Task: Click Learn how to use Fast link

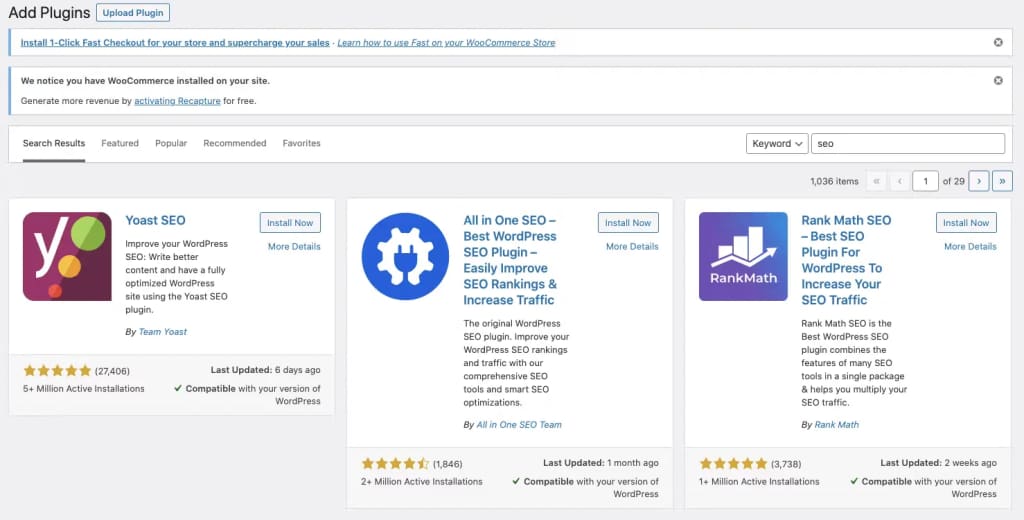Action: [446, 42]
